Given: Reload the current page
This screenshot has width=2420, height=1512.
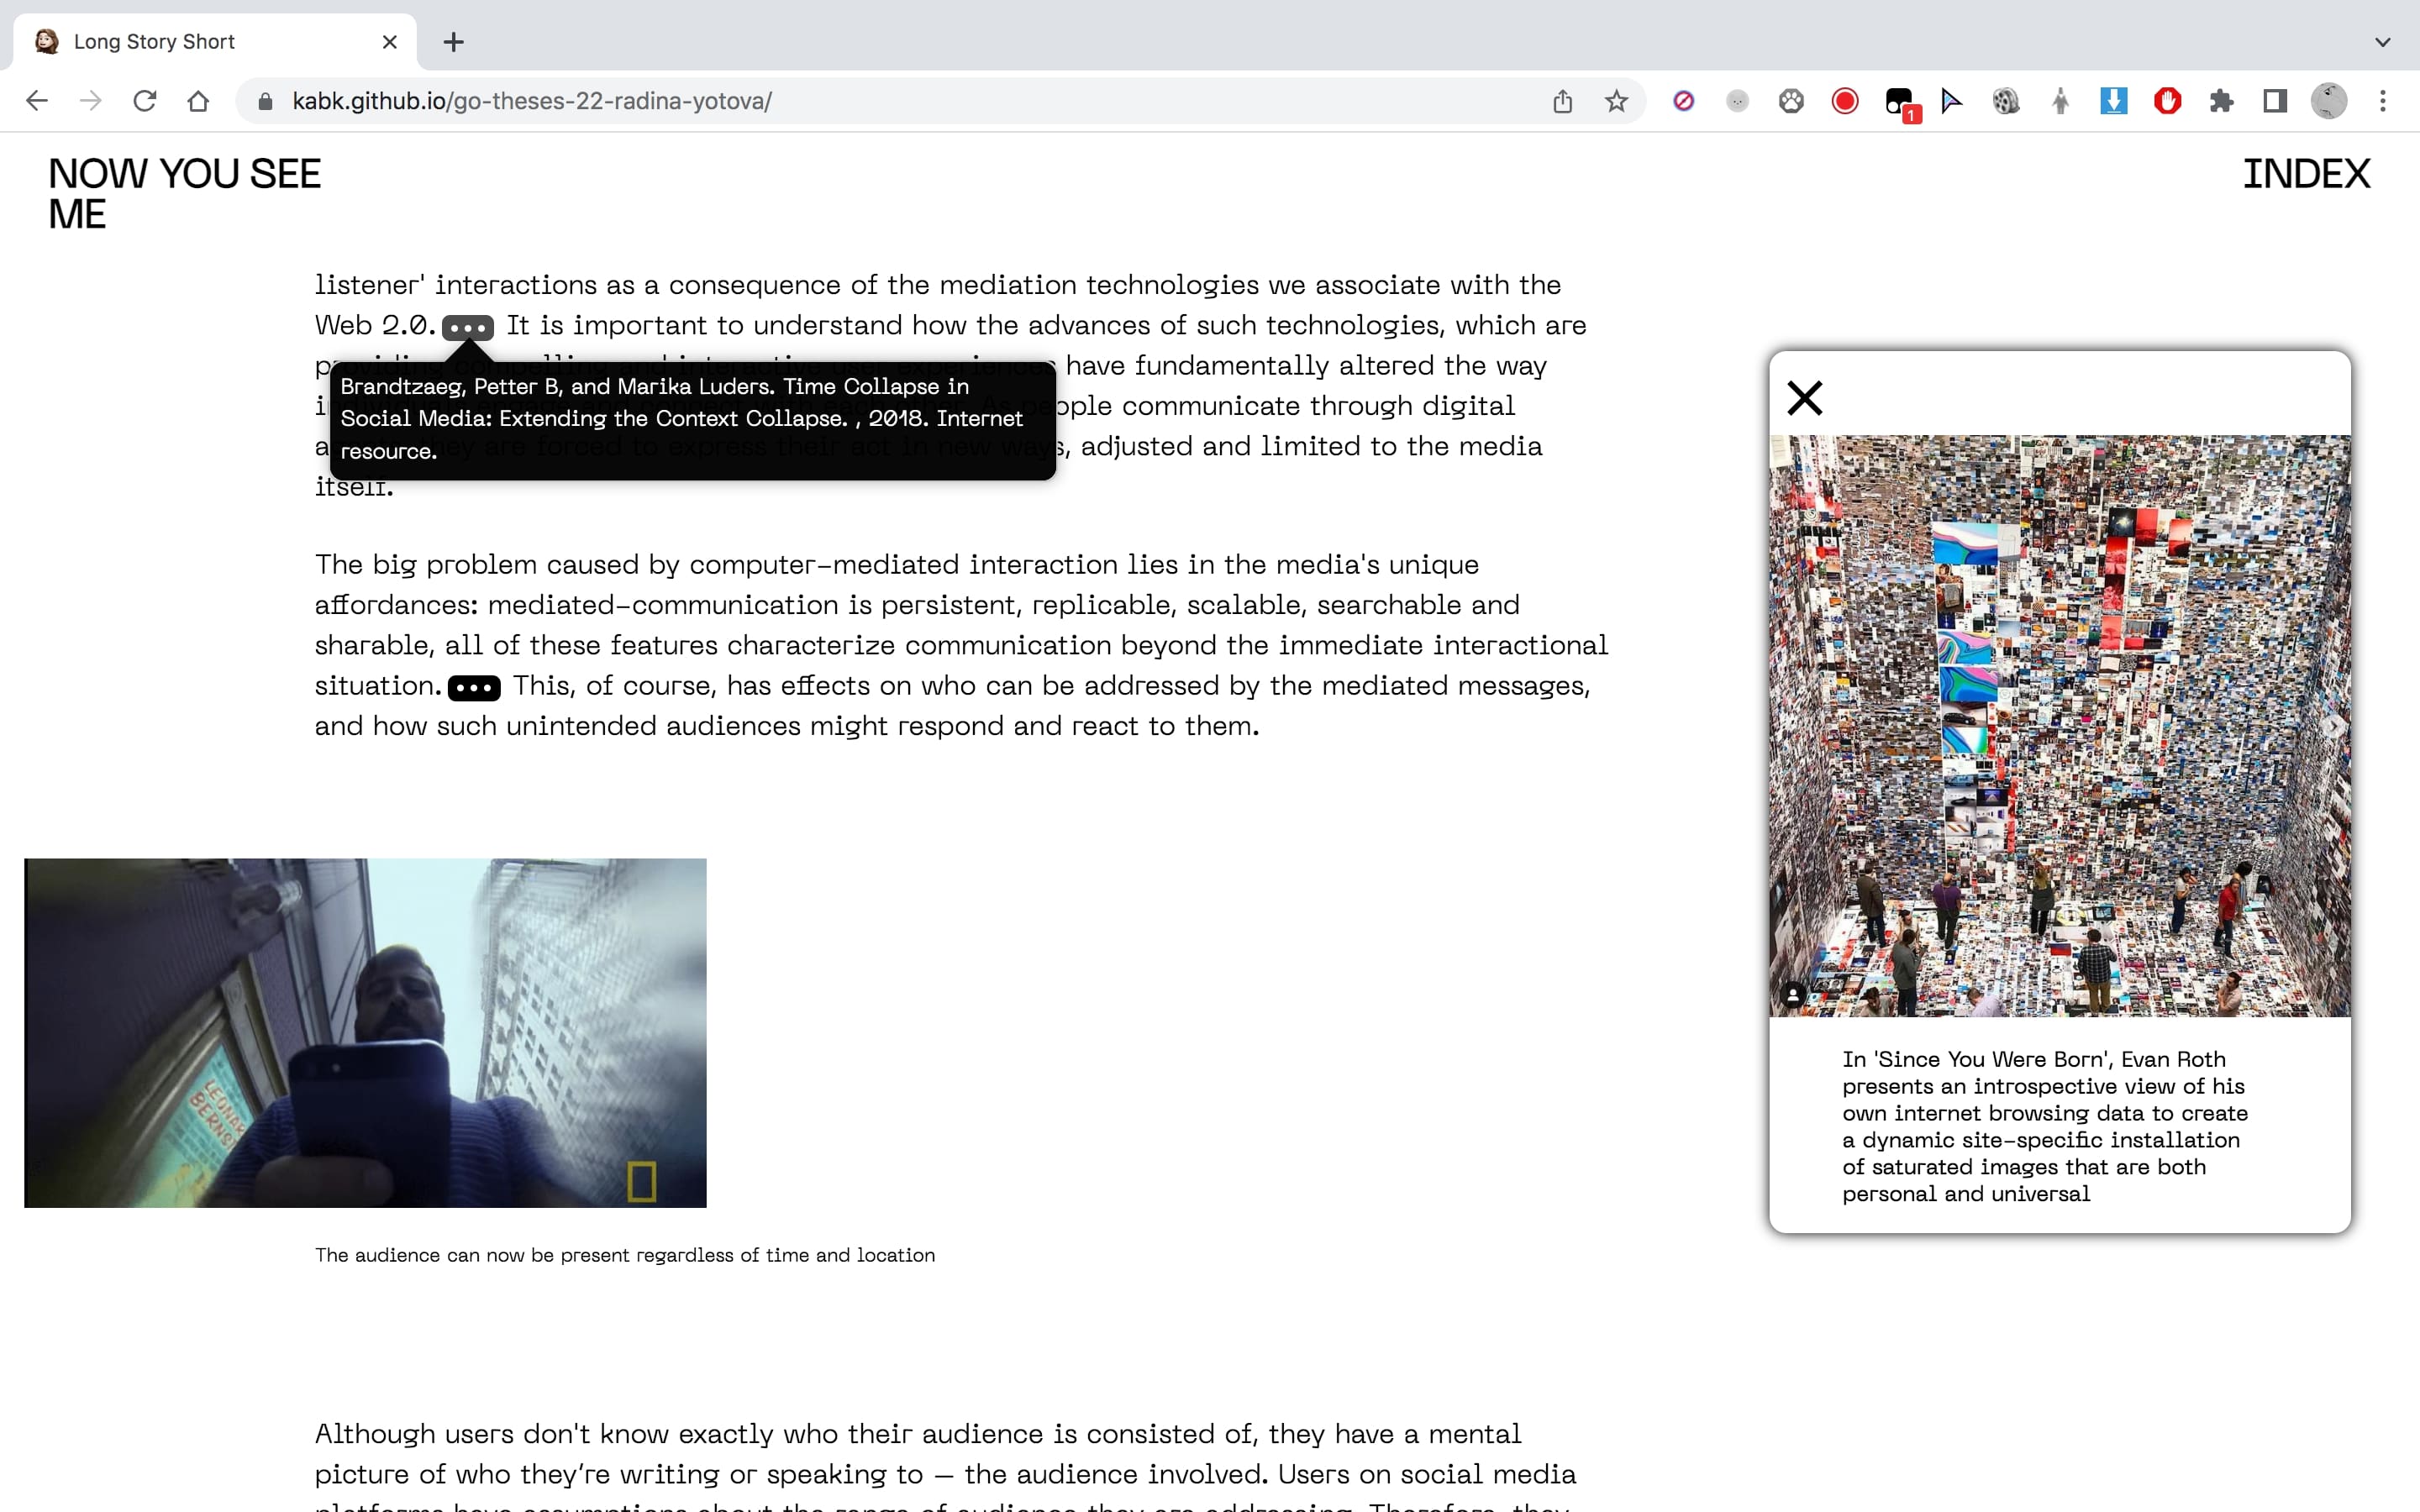Looking at the screenshot, I should [x=145, y=101].
